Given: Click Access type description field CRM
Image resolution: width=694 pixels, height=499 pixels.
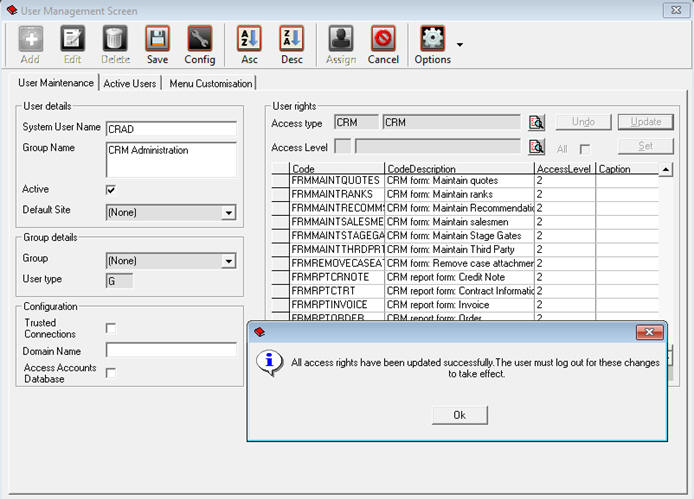Looking at the screenshot, I should (x=451, y=122).
